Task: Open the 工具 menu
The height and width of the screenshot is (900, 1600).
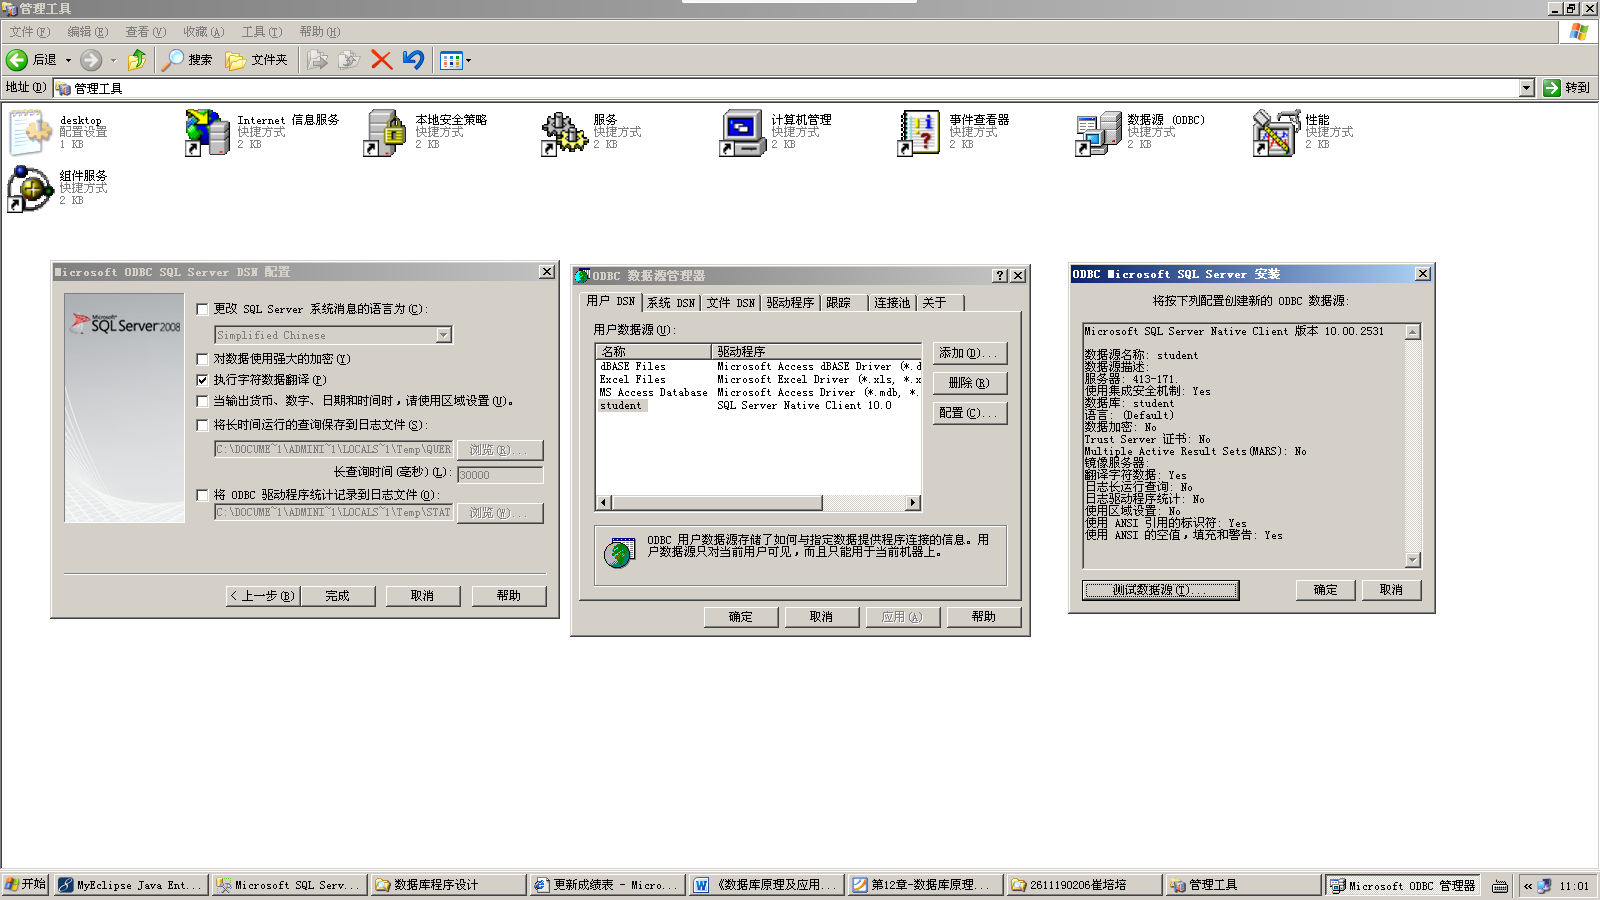Action: pos(262,32)
